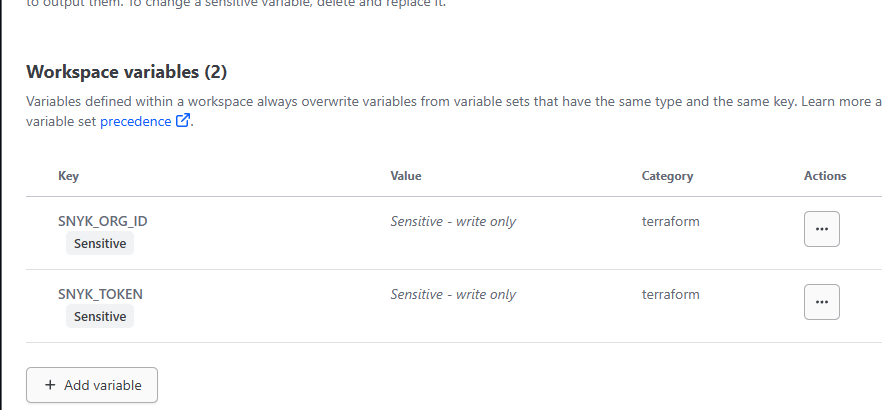Select the SNYK_TOKEN key name
Screen dimensions: 882x410
100,295
